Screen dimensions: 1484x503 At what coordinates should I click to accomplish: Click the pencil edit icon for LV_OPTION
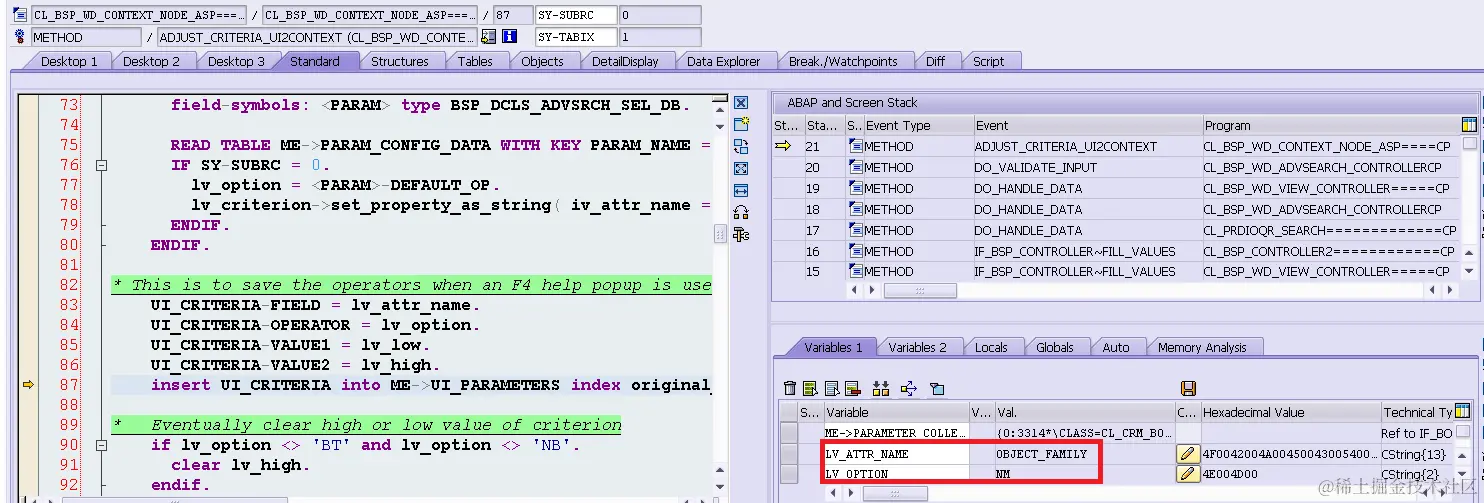coord(1187,474)
